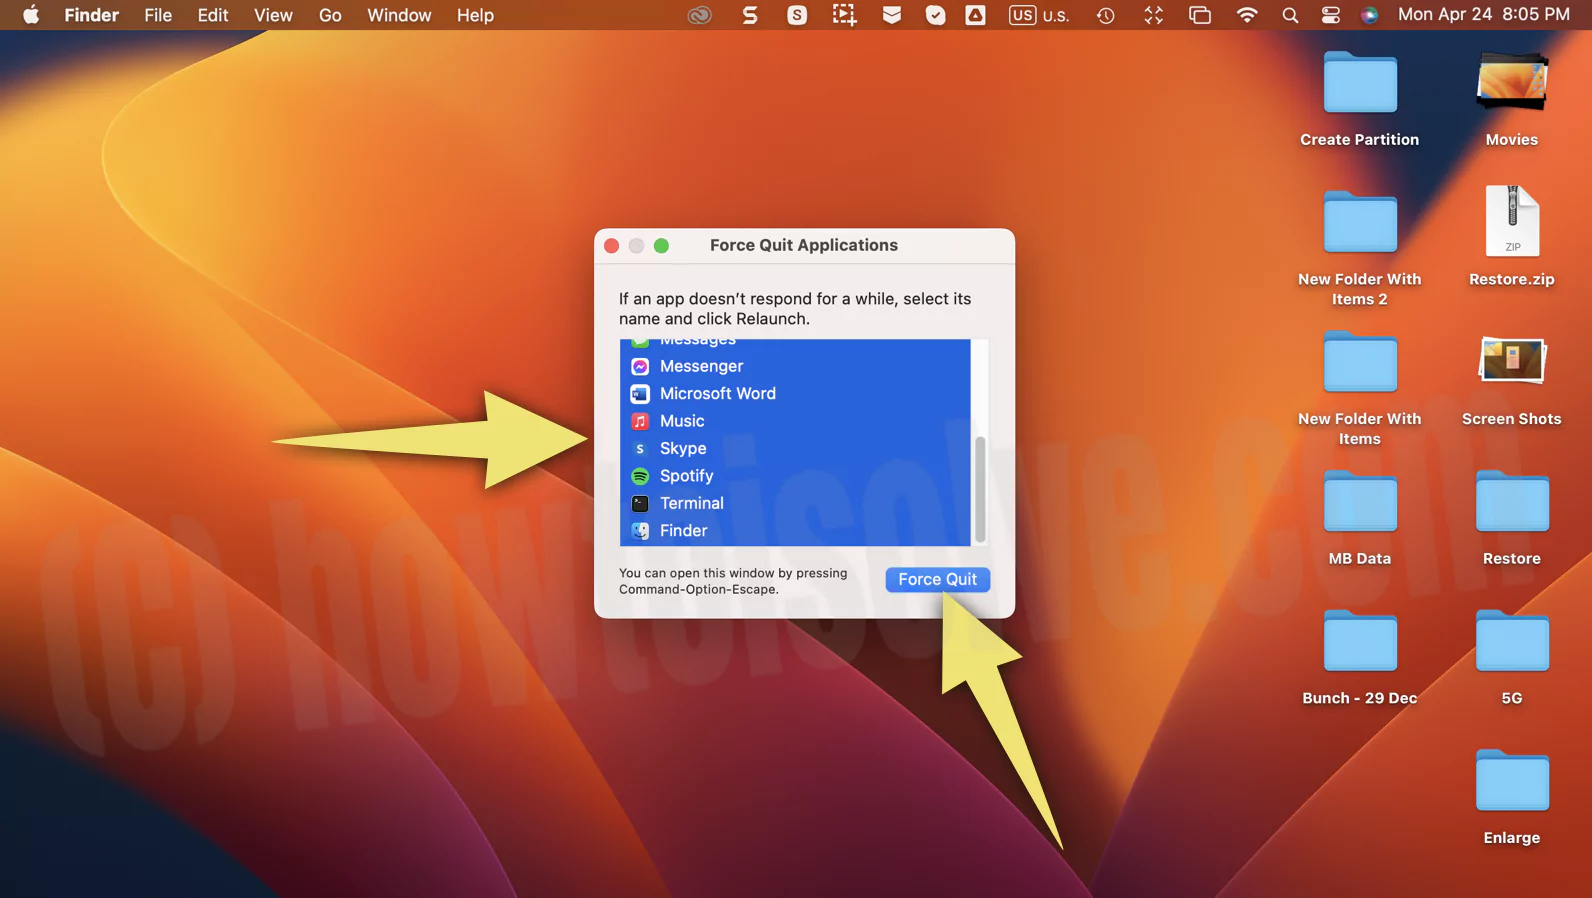The width and height of the screenshot is (1592, 898).
Task: Open the File menu
Action: pos(158,15)
